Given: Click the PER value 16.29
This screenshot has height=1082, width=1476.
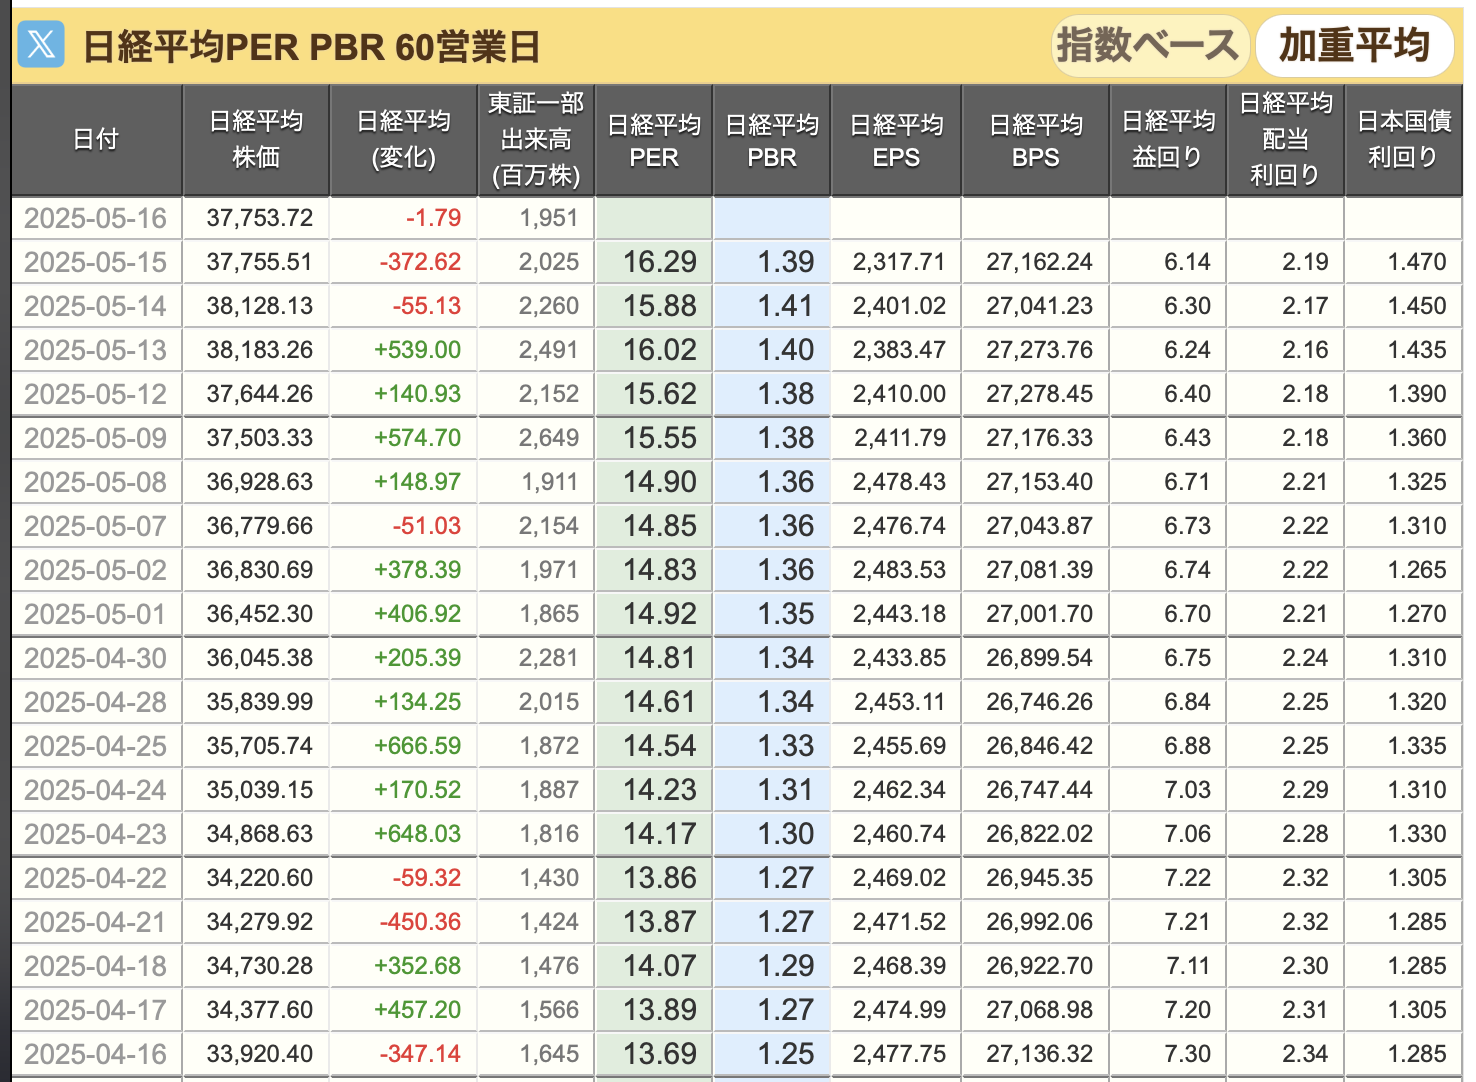Looking at the screenshot, I should 660,262.
